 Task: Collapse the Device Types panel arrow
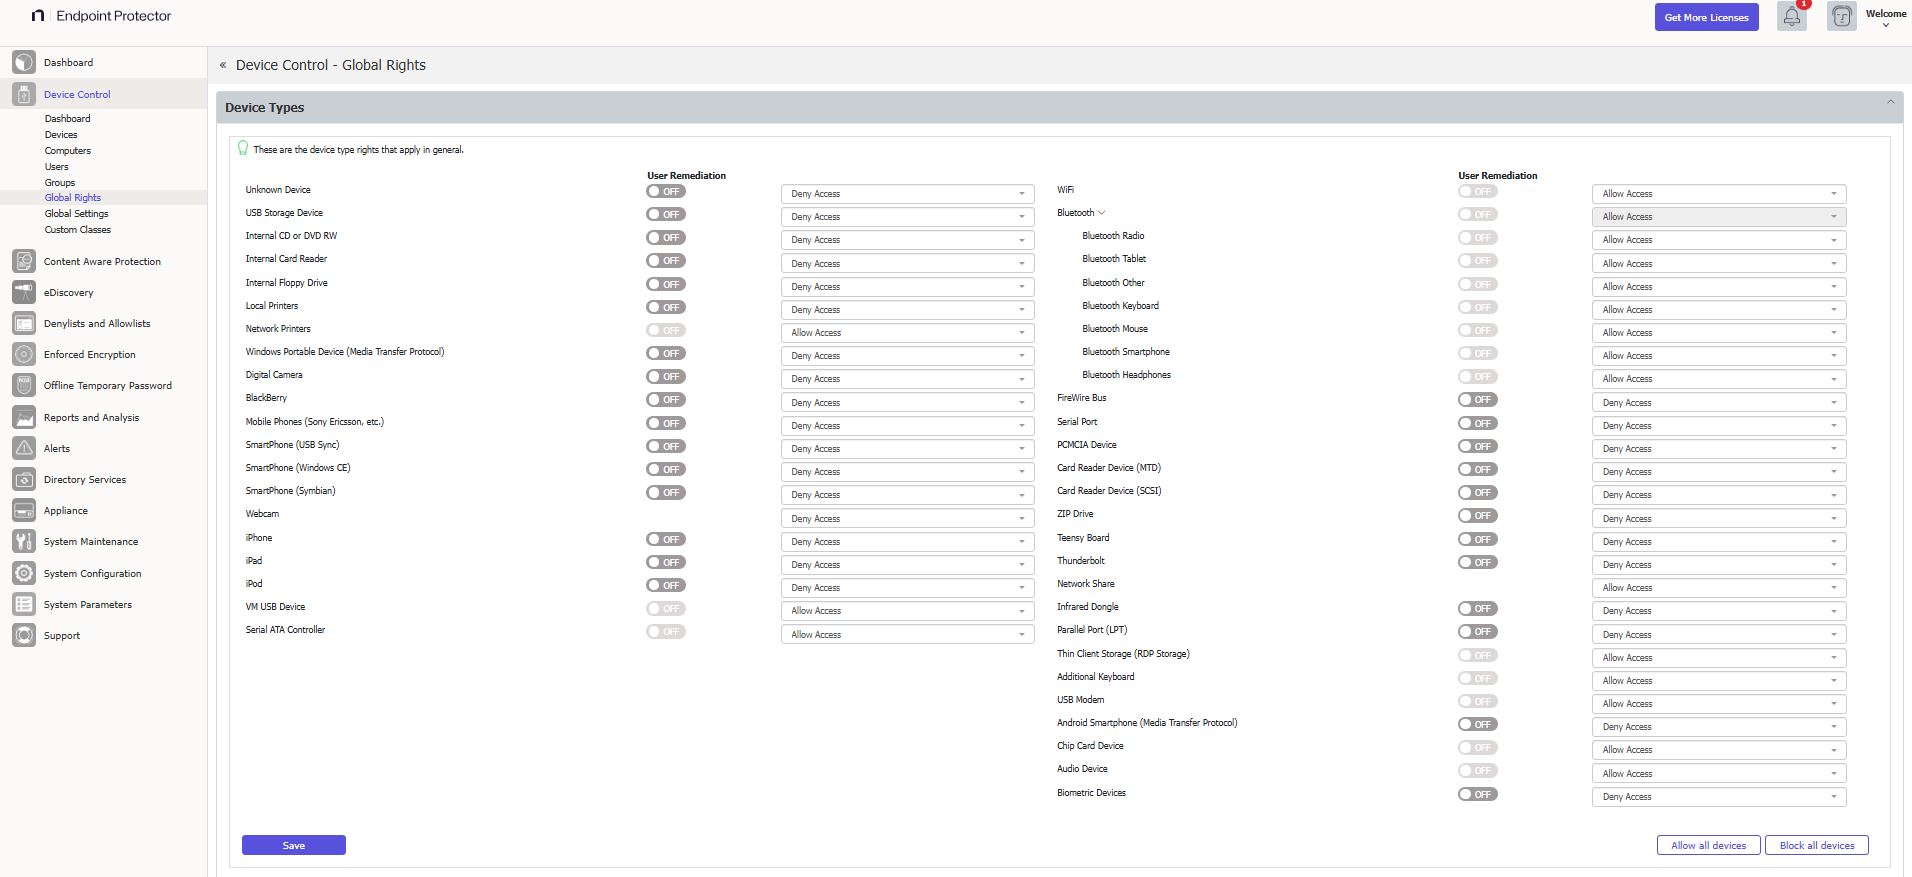pyautogui.click(x=1890, y=102)
